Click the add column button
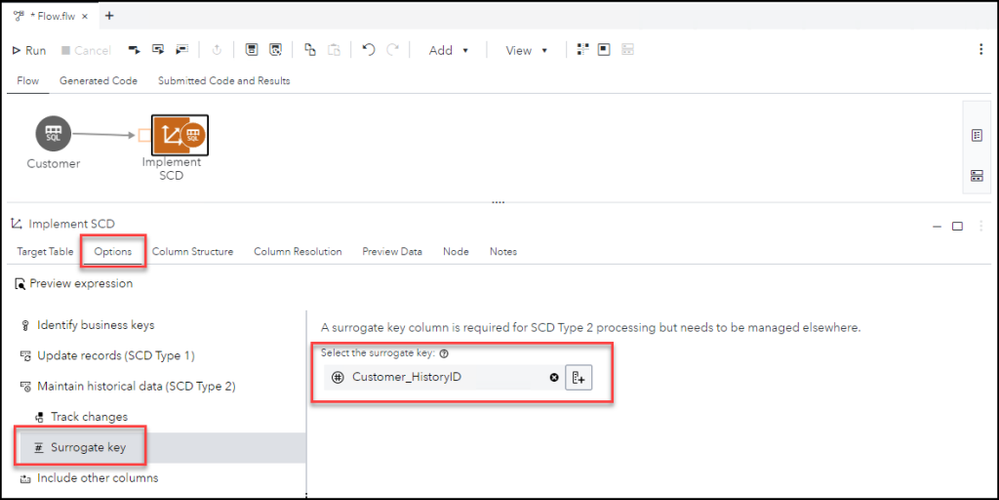The width and height of the screenshot is (999, 500). coord(579,378)
